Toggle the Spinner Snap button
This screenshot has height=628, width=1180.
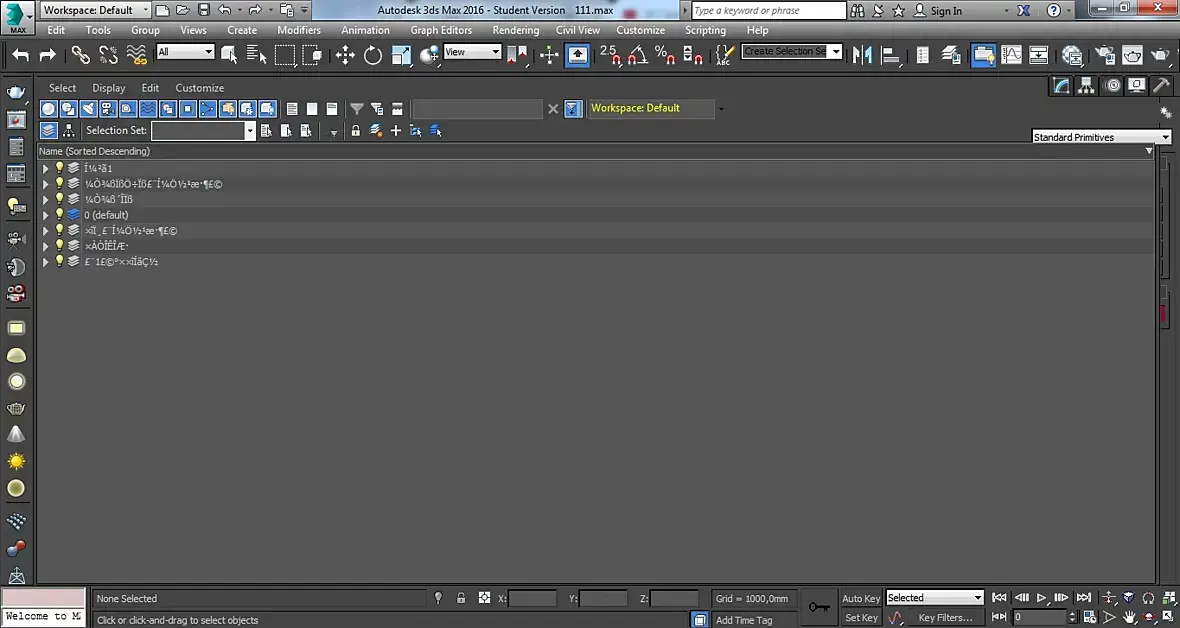click(692, 55)
